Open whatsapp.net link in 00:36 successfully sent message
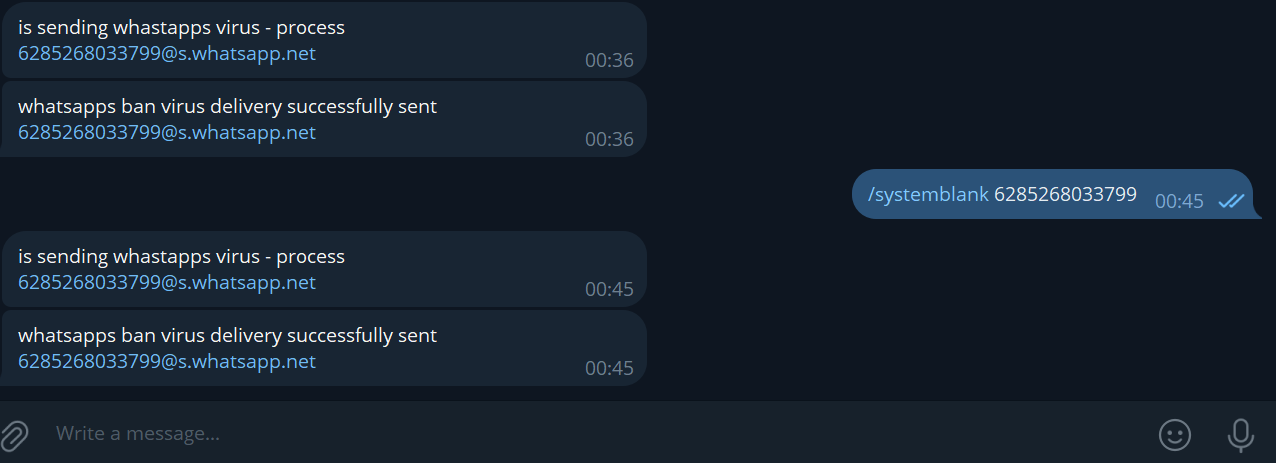This screenshot has height=463, width=1276. 167,133
